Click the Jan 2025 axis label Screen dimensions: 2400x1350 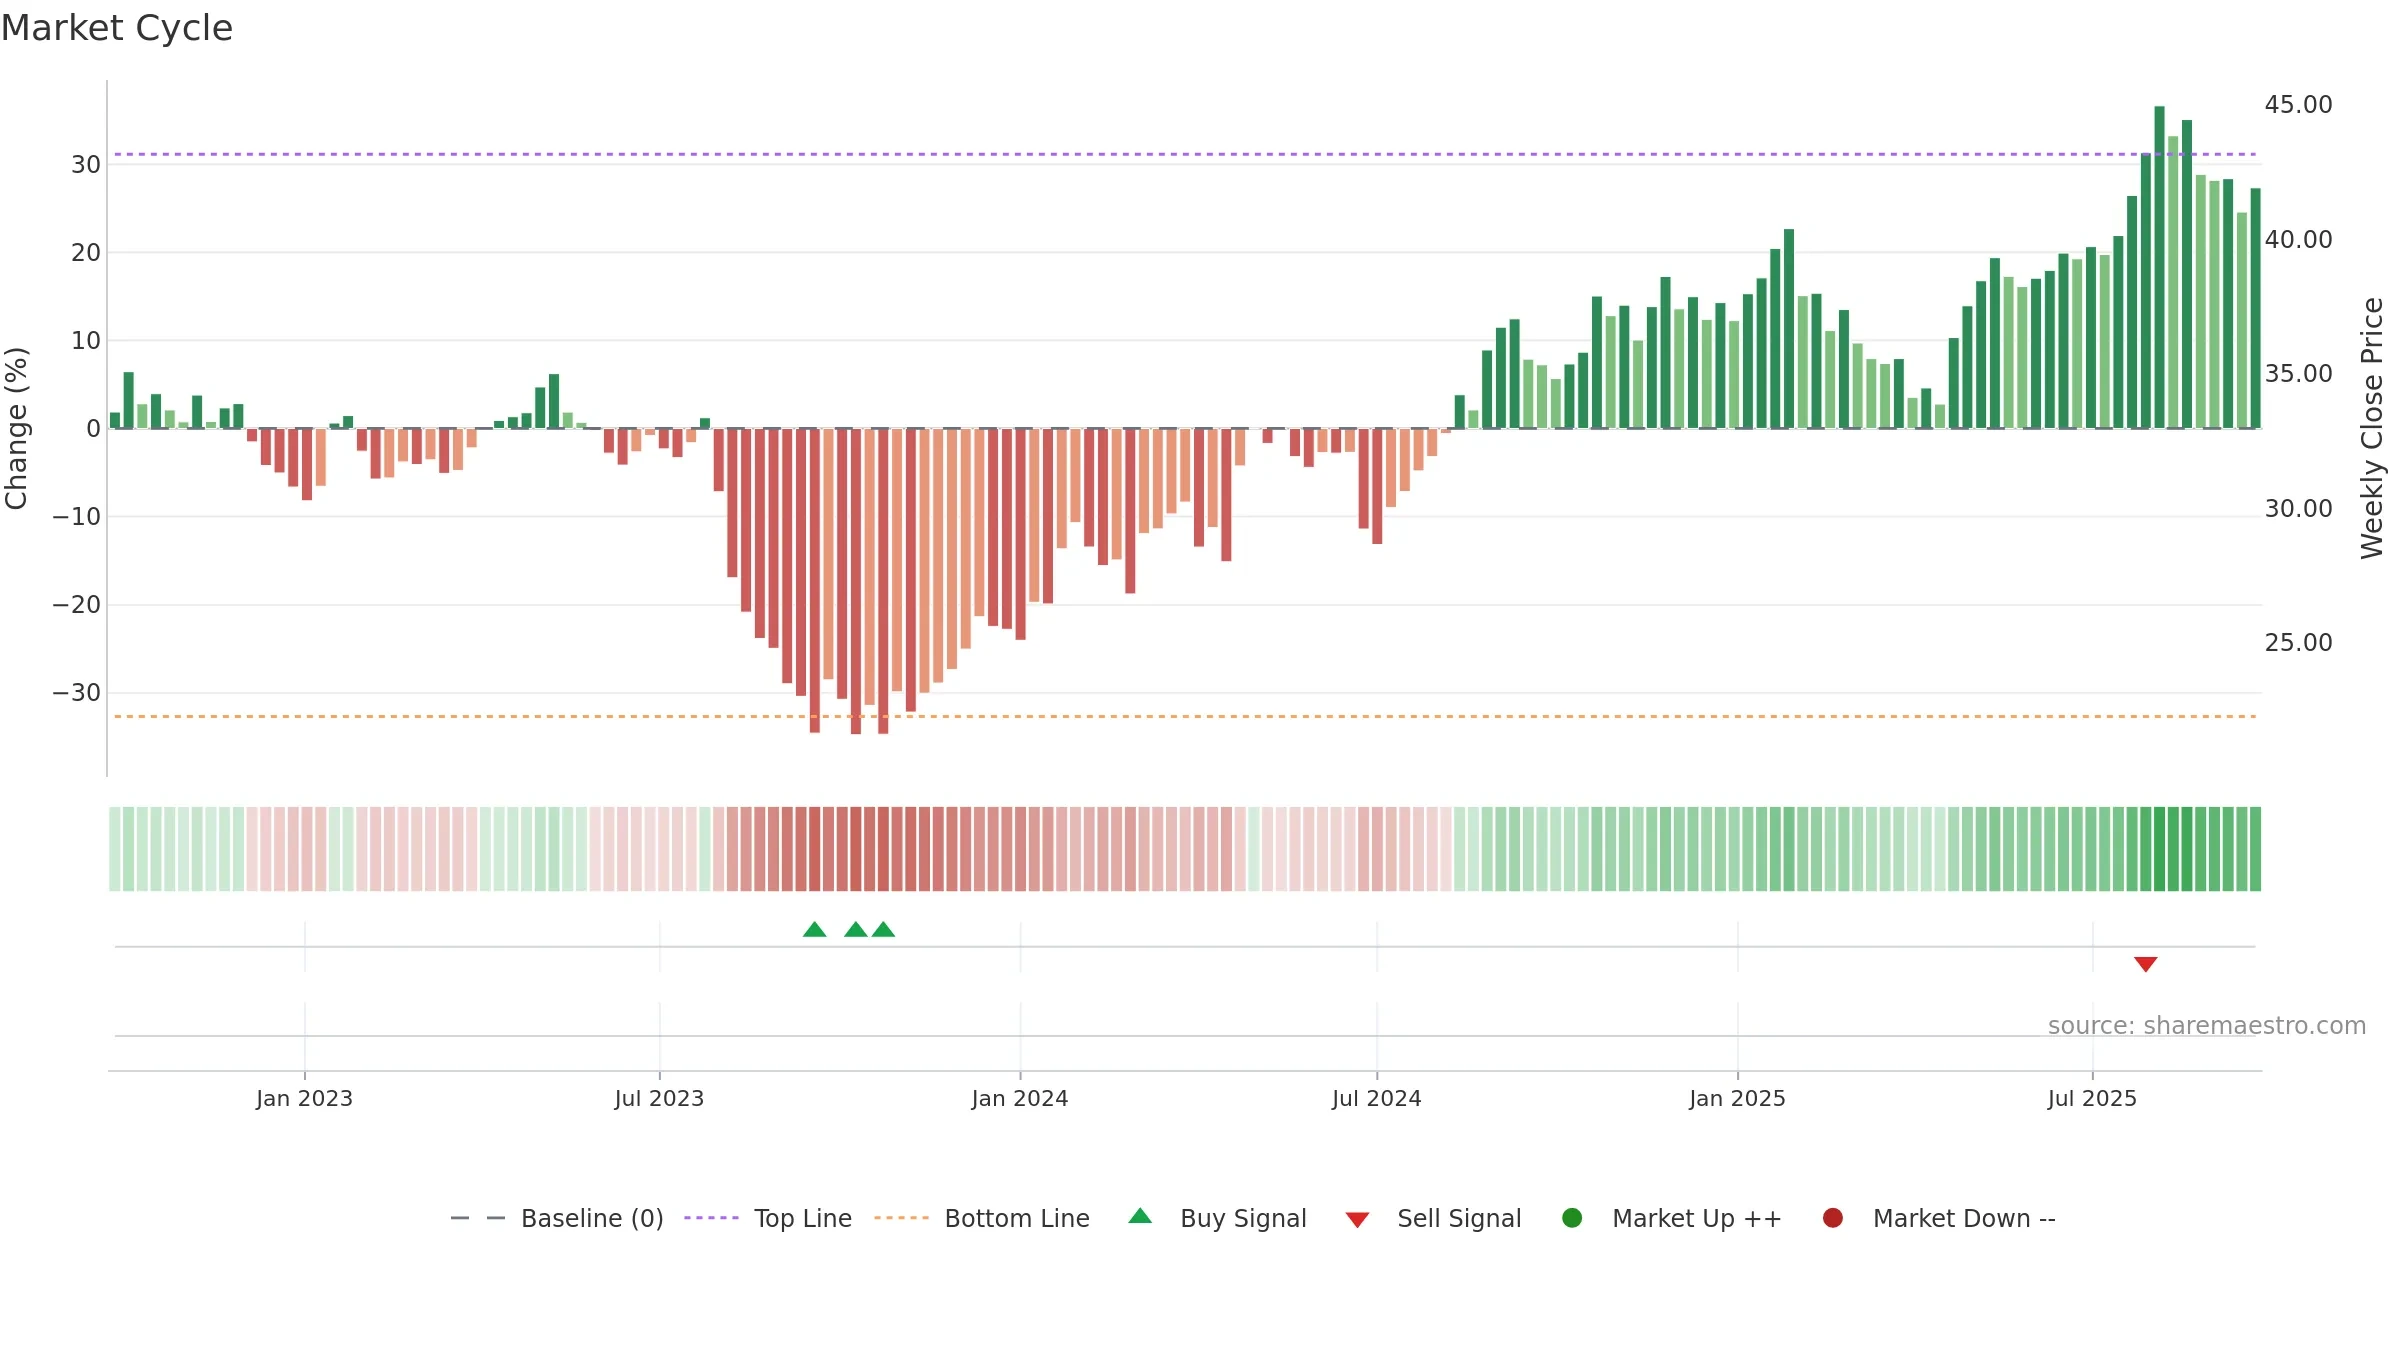1737,1098
